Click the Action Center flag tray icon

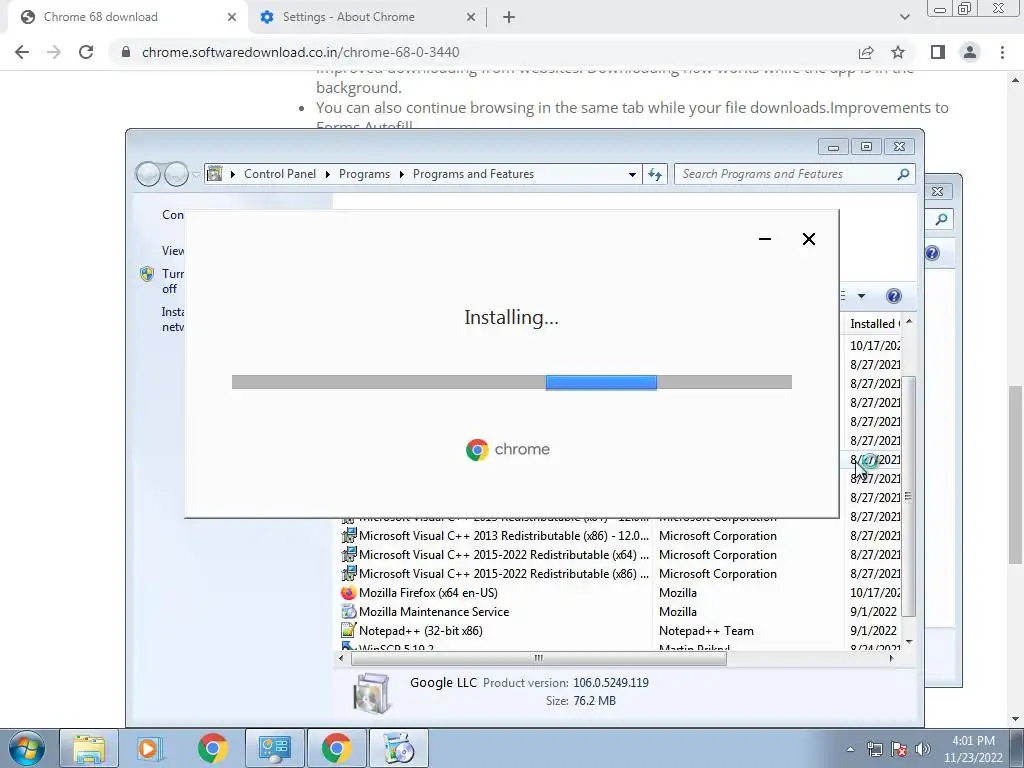pos(899,749)
